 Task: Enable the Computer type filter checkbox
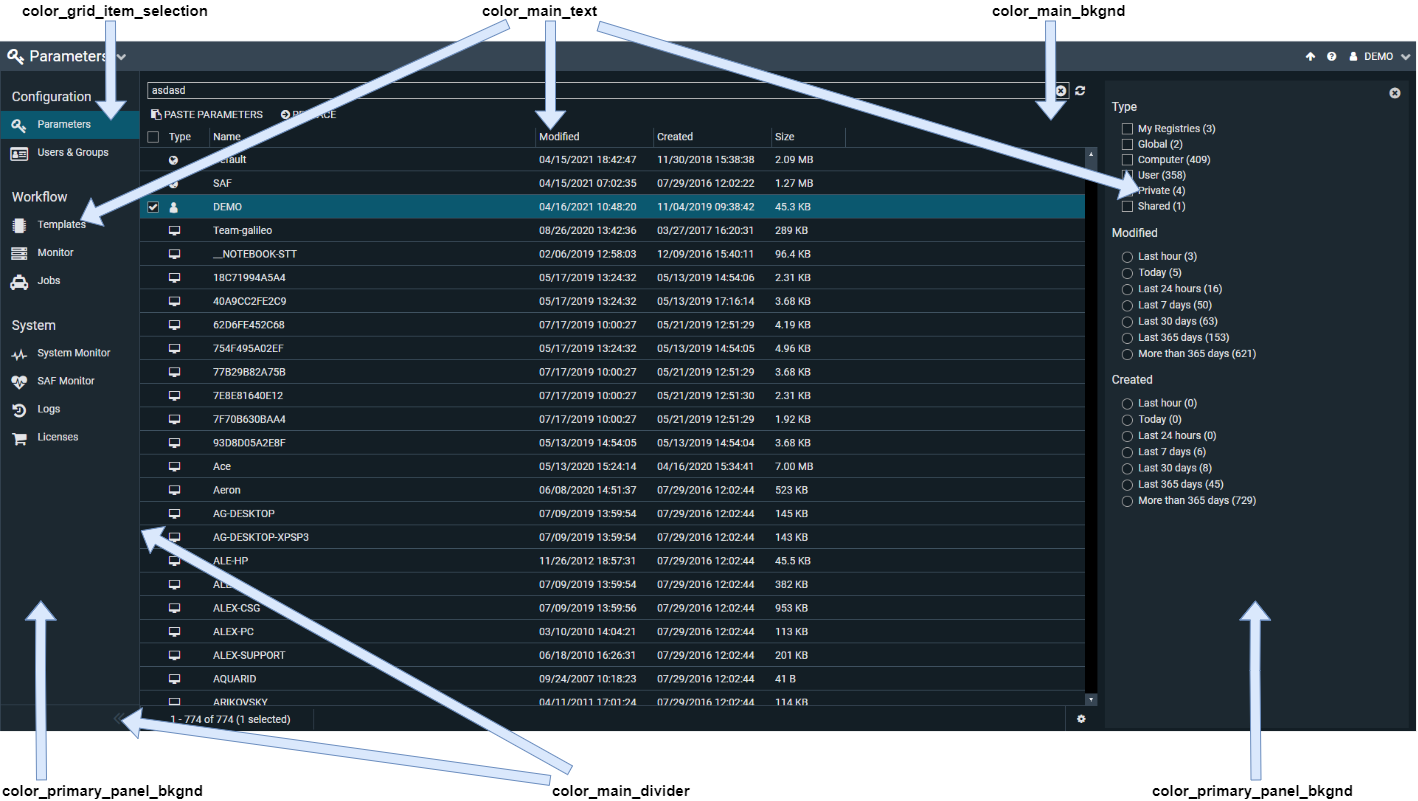pyautogui.click(x=1128, y=160)
